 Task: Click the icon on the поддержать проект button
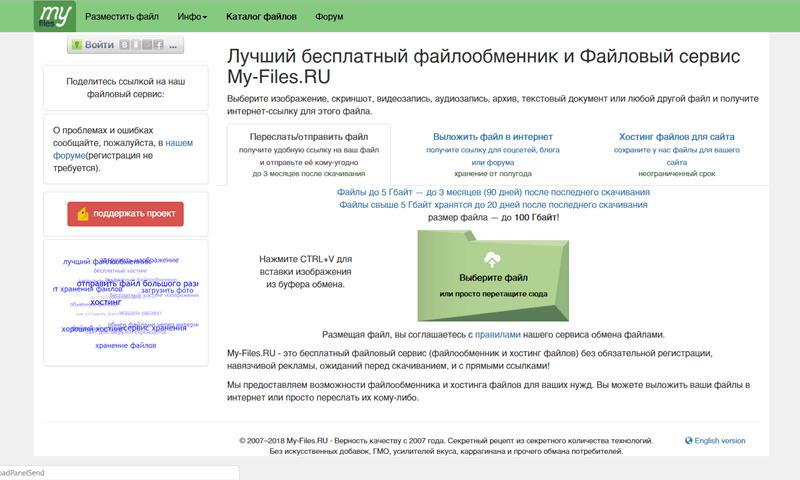coord(83,213)
